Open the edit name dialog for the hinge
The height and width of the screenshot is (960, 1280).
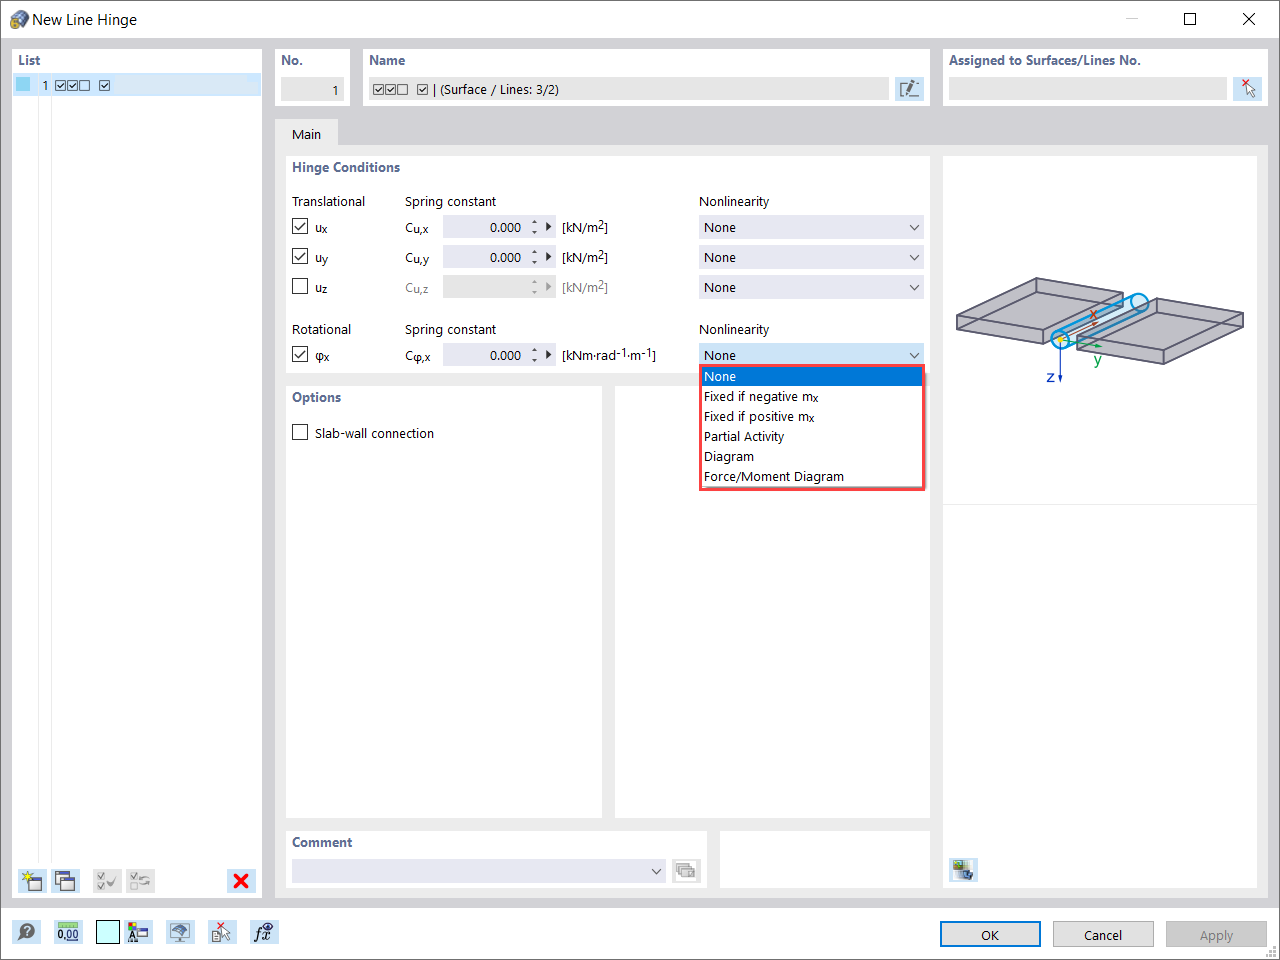909,89
